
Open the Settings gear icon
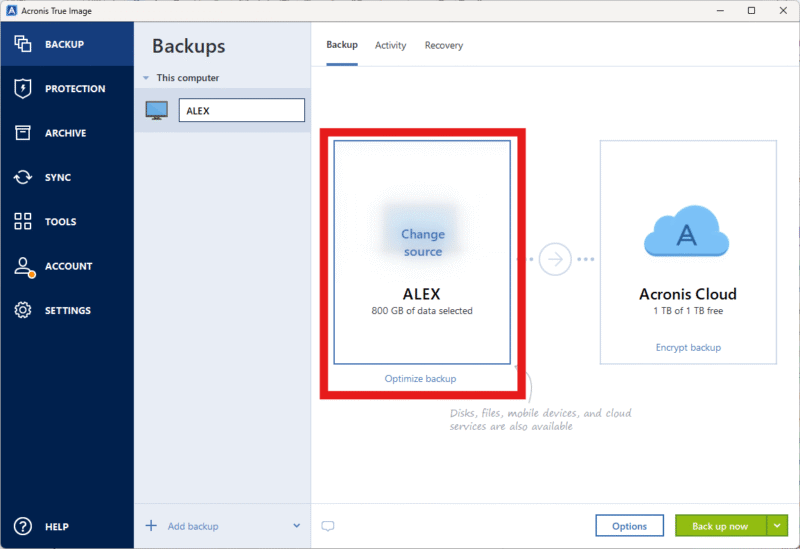22,310
